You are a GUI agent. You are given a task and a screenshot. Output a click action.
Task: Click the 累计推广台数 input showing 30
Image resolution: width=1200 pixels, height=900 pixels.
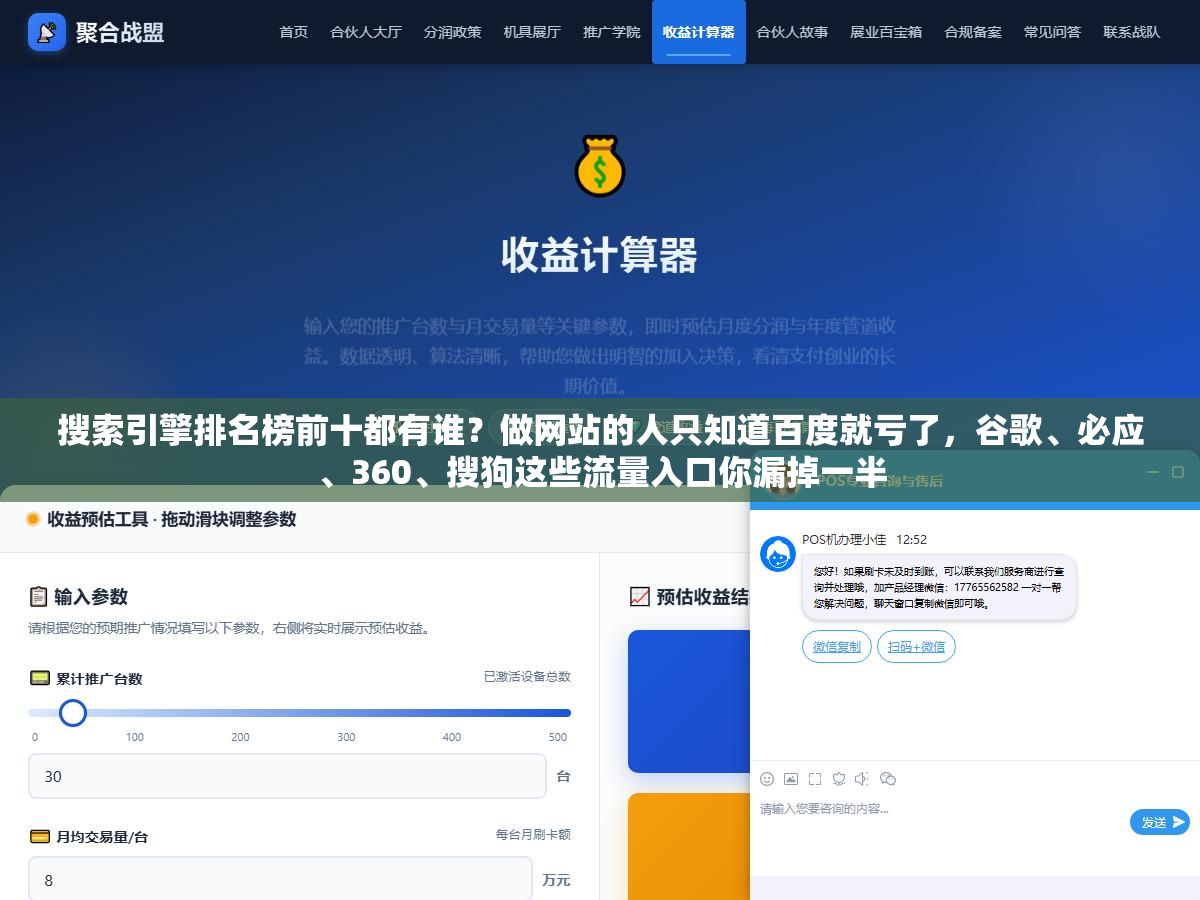point(287,776)
